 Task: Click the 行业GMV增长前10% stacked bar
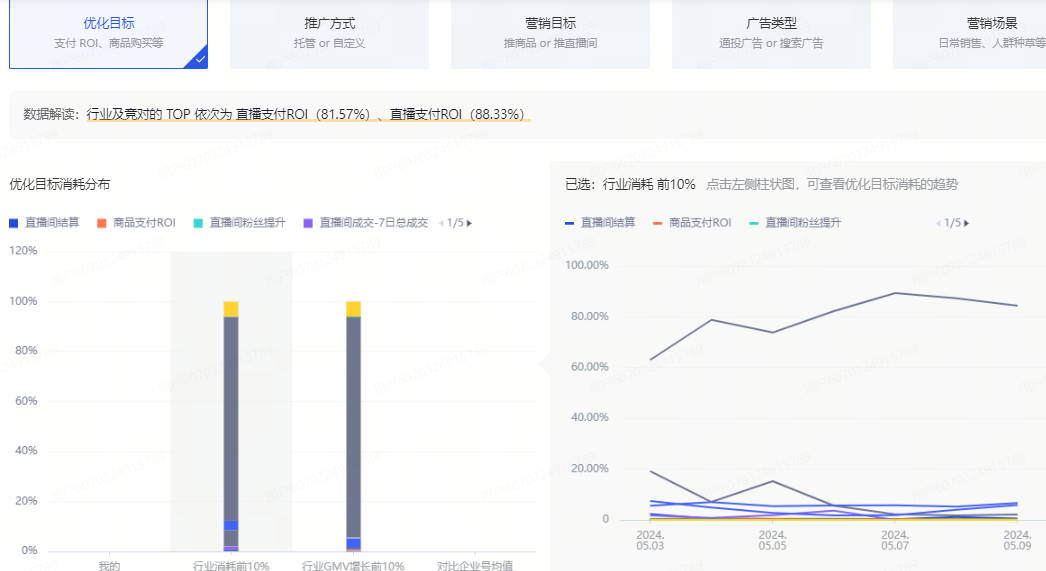[x=353, y=420]
